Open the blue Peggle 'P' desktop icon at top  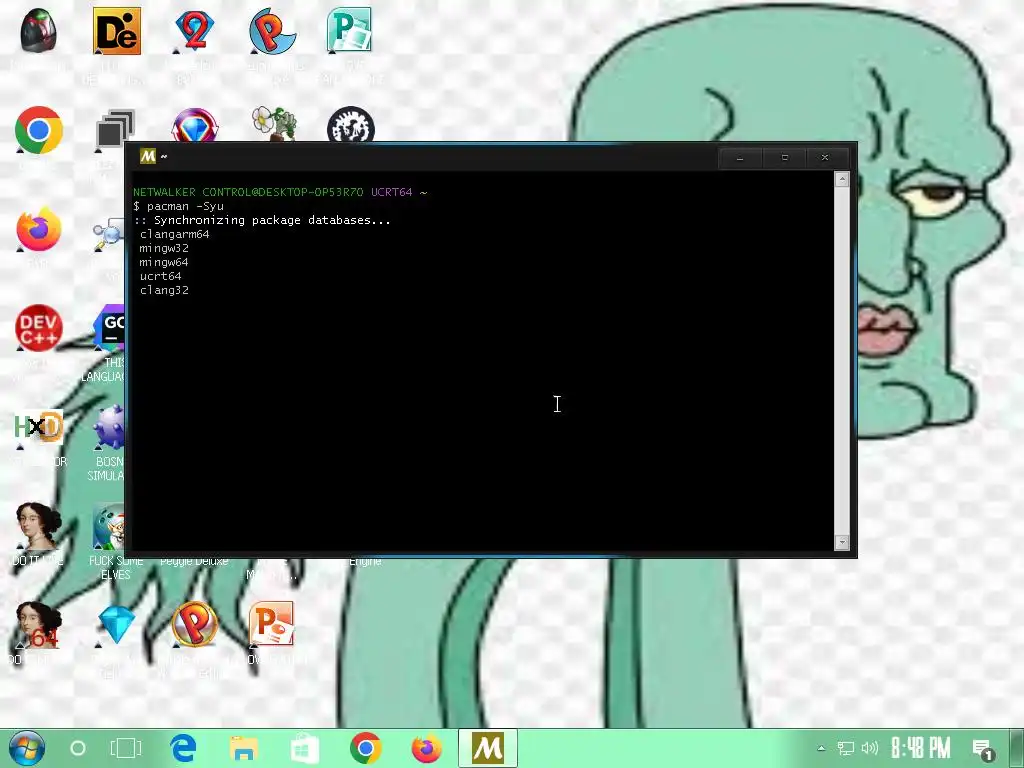272,31
